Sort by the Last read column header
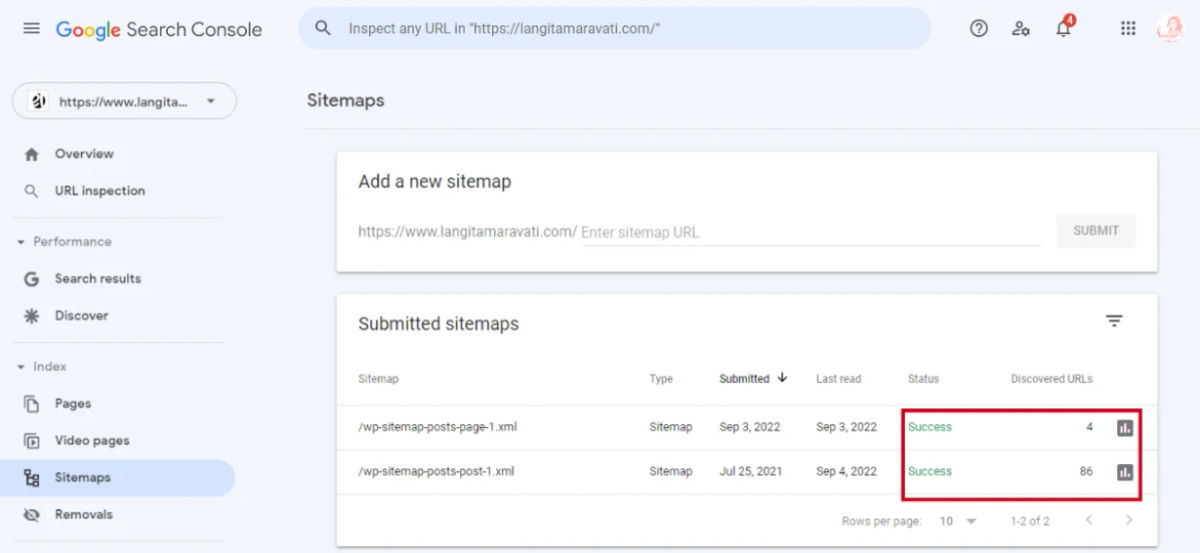1200x553 pixels. (x=838, y=379)
